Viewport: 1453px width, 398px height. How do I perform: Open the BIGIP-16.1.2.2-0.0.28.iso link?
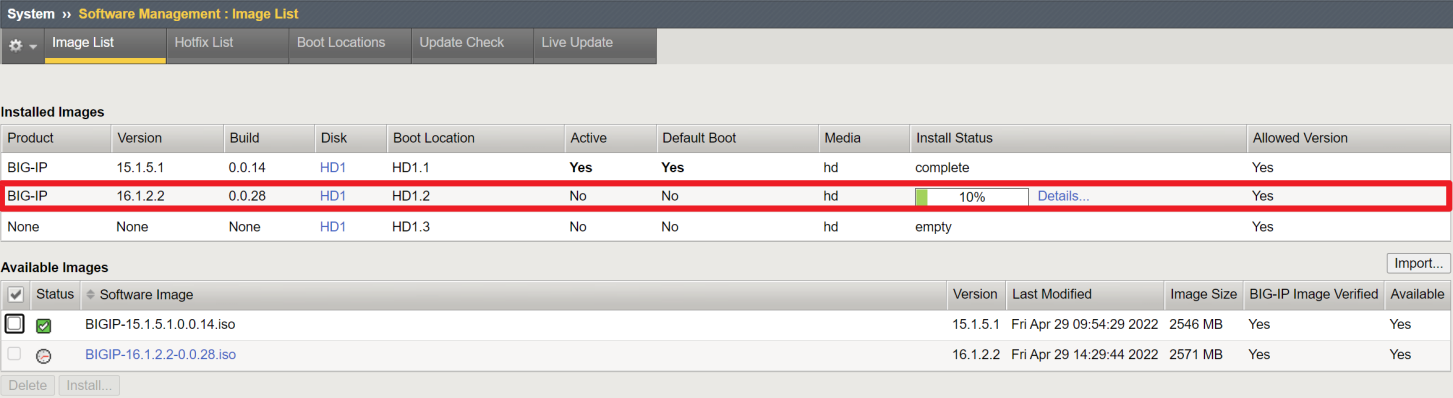coord(161,354)
